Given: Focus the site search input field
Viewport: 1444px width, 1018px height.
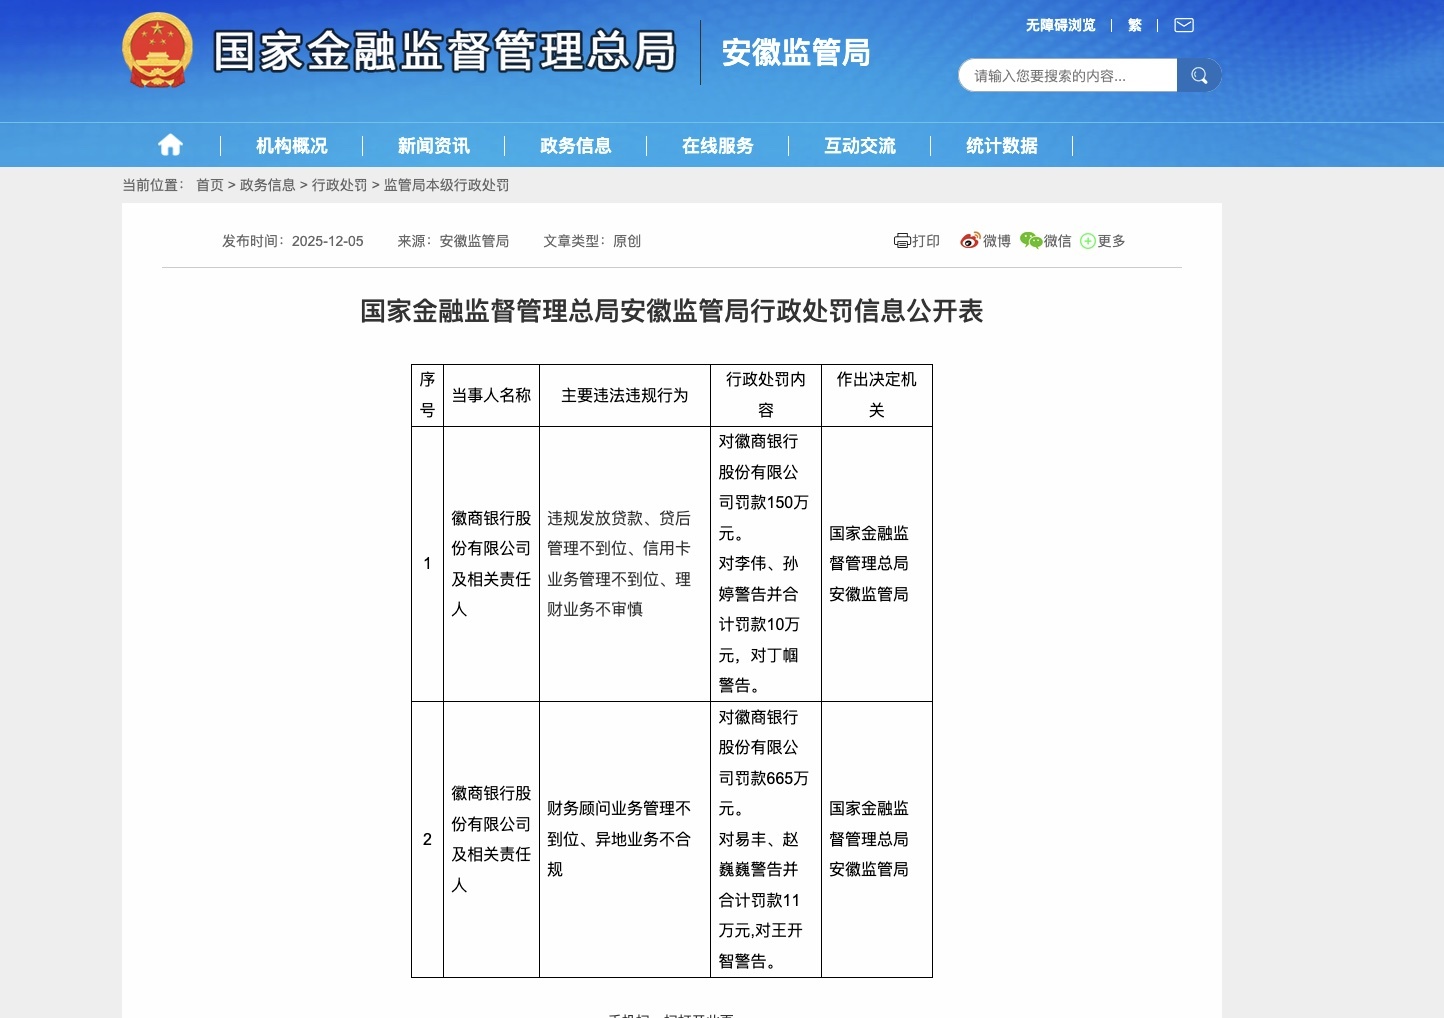Looking at the screenshot, I should click(1068, 75).
